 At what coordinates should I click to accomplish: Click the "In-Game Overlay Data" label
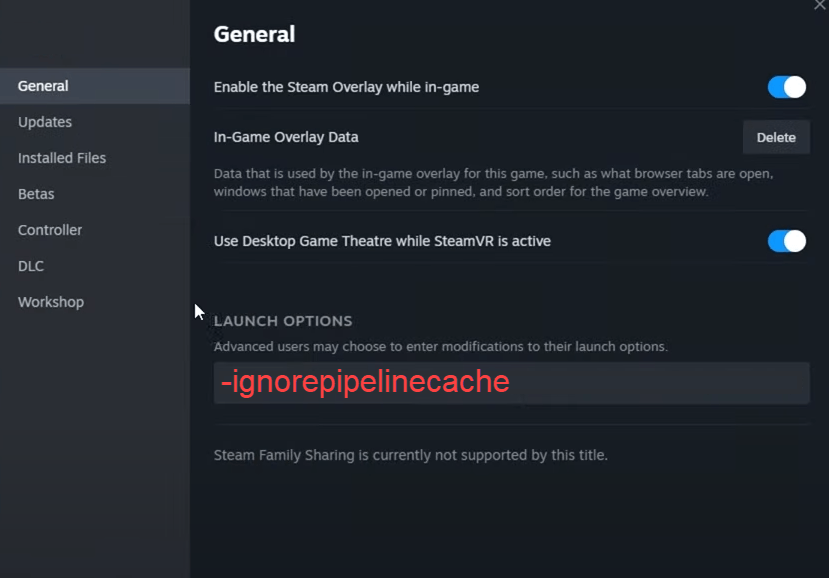pos(286,137)
